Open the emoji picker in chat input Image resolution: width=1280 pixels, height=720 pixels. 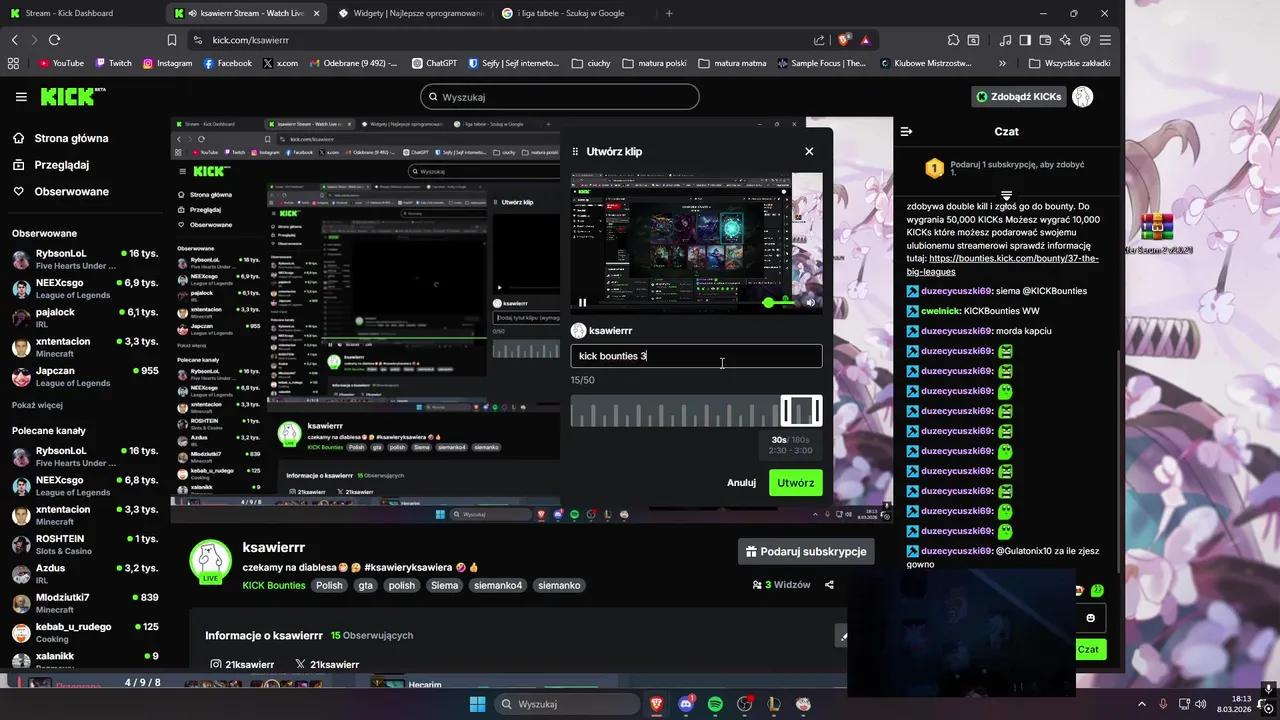tap(1090, 617)
